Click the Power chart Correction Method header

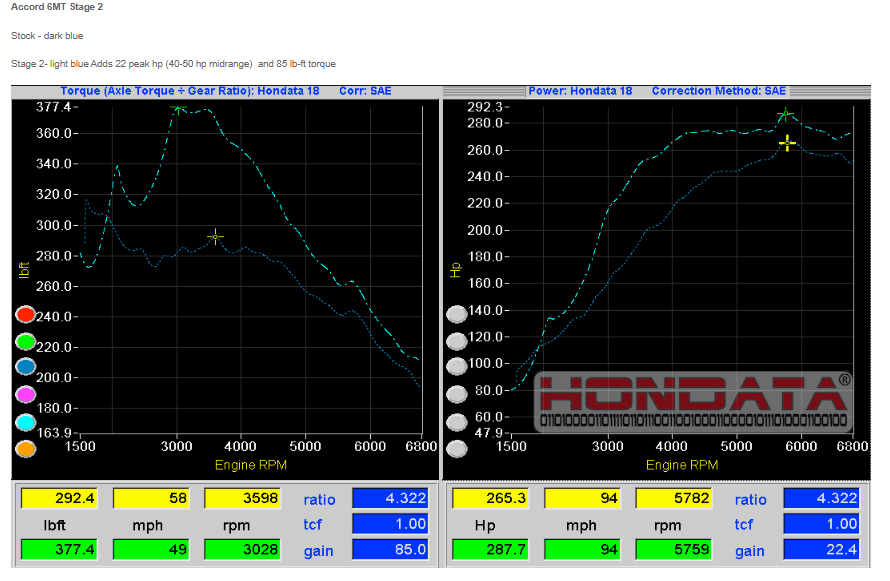719,91
